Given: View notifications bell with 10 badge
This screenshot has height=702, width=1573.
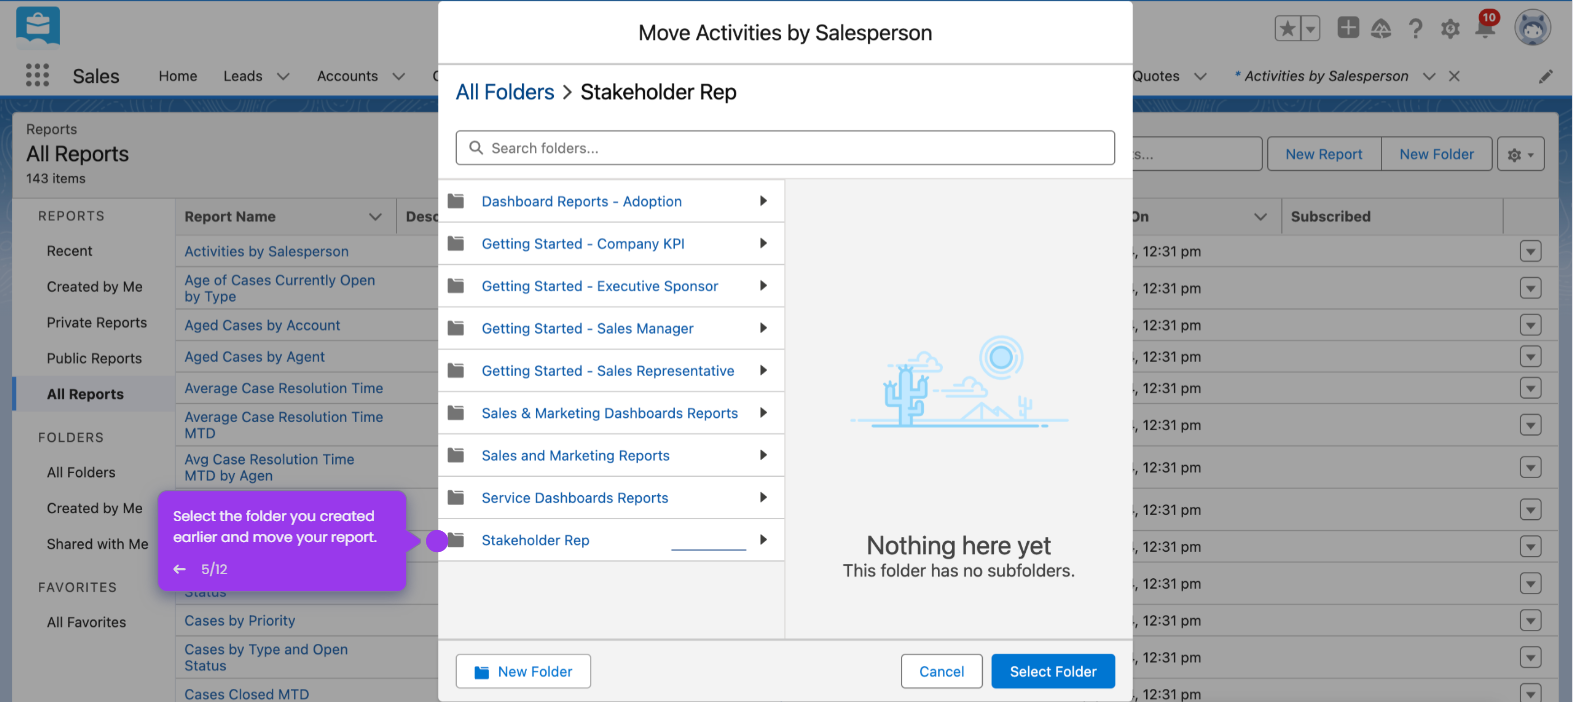Looking at the screenshot, I should coord(1486,26).
